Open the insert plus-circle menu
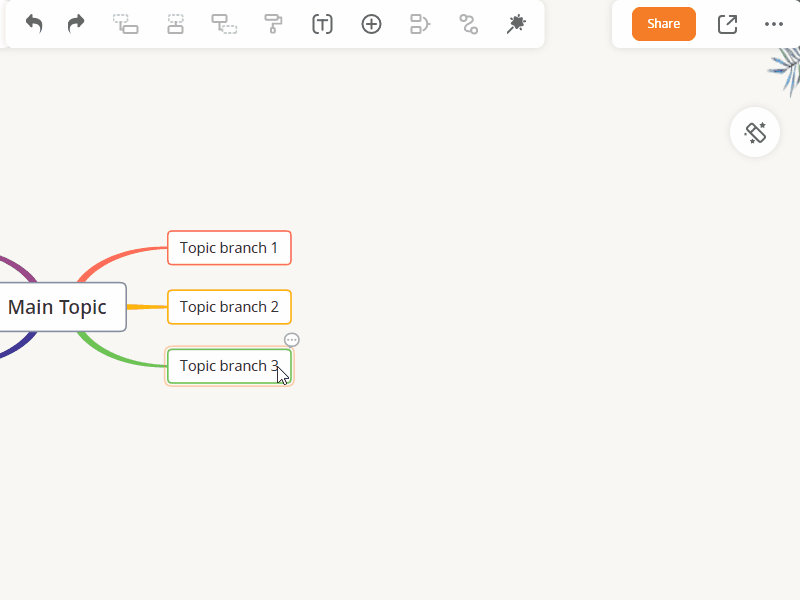This screenshot has height=600, width=800. (371, 24)
